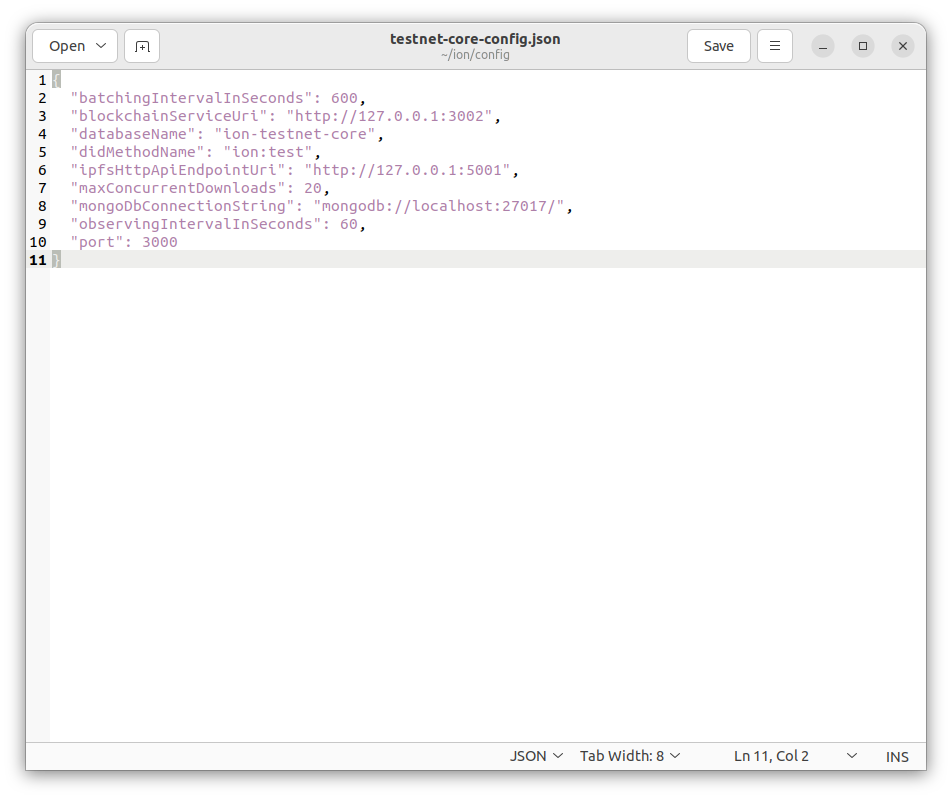Click the "ion:test" value

point(268,152)
